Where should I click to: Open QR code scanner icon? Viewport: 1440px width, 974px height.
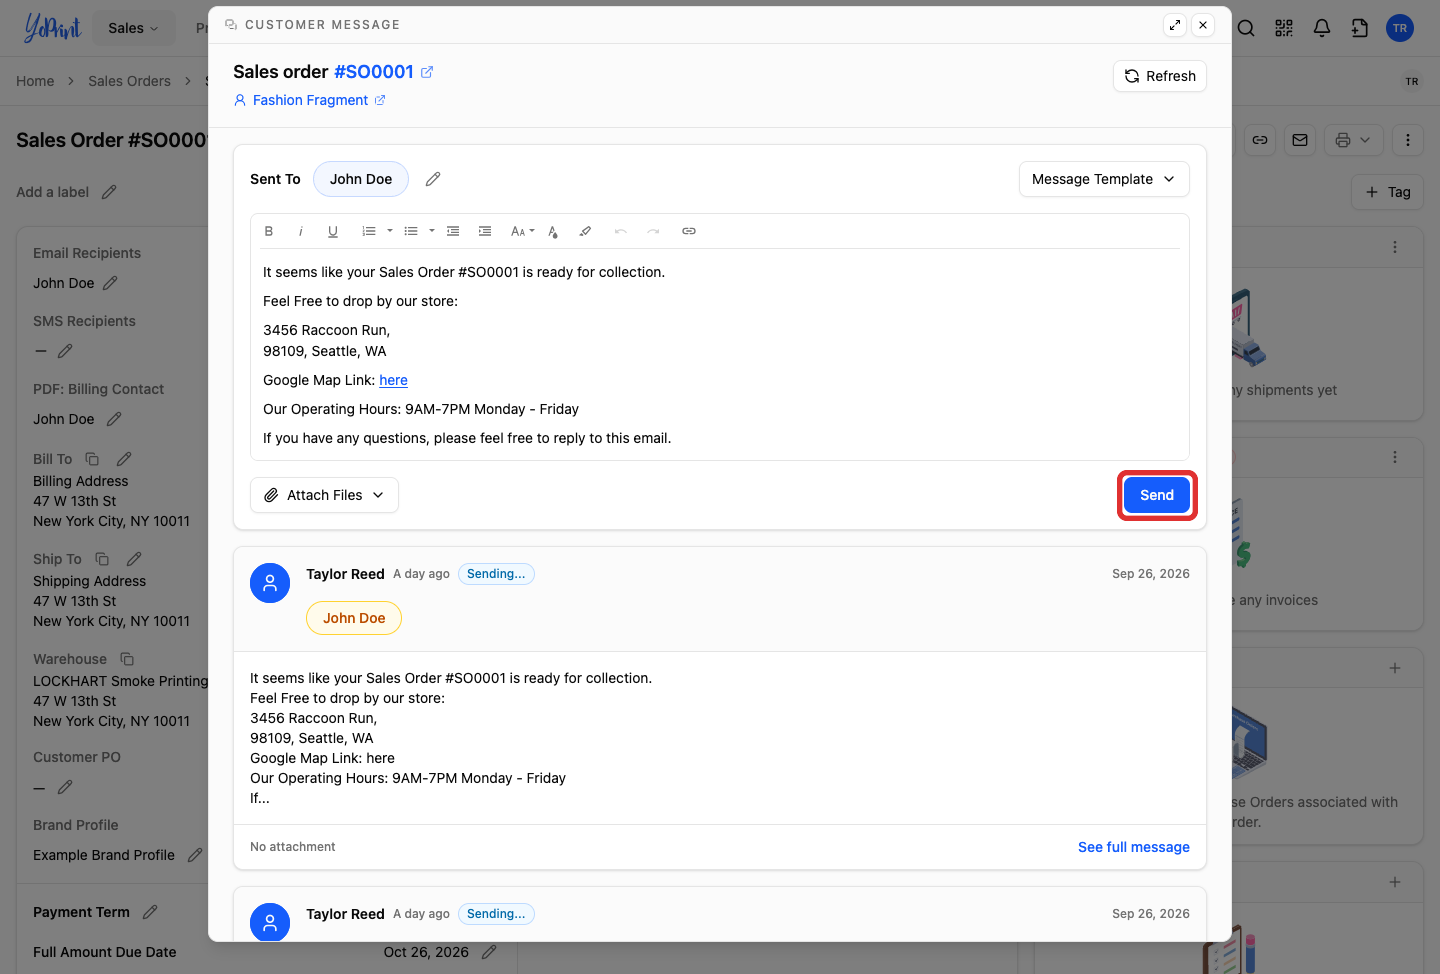(1284, 28)
